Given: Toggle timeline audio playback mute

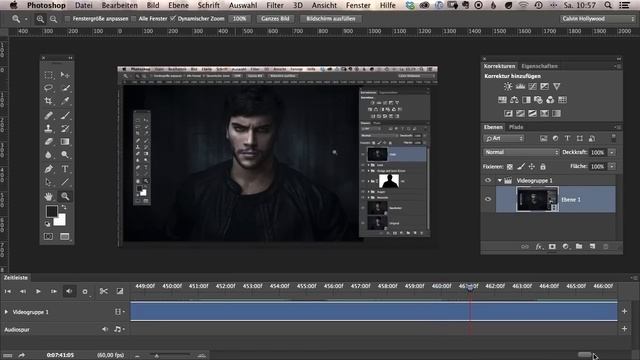Looking at the screenshot, I should point(69,291).
